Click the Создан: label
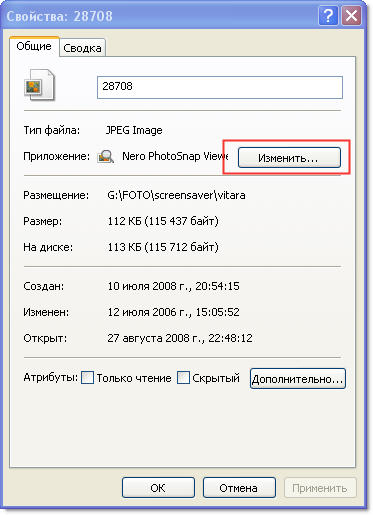 pyautogui.click(x=44, y=286)
